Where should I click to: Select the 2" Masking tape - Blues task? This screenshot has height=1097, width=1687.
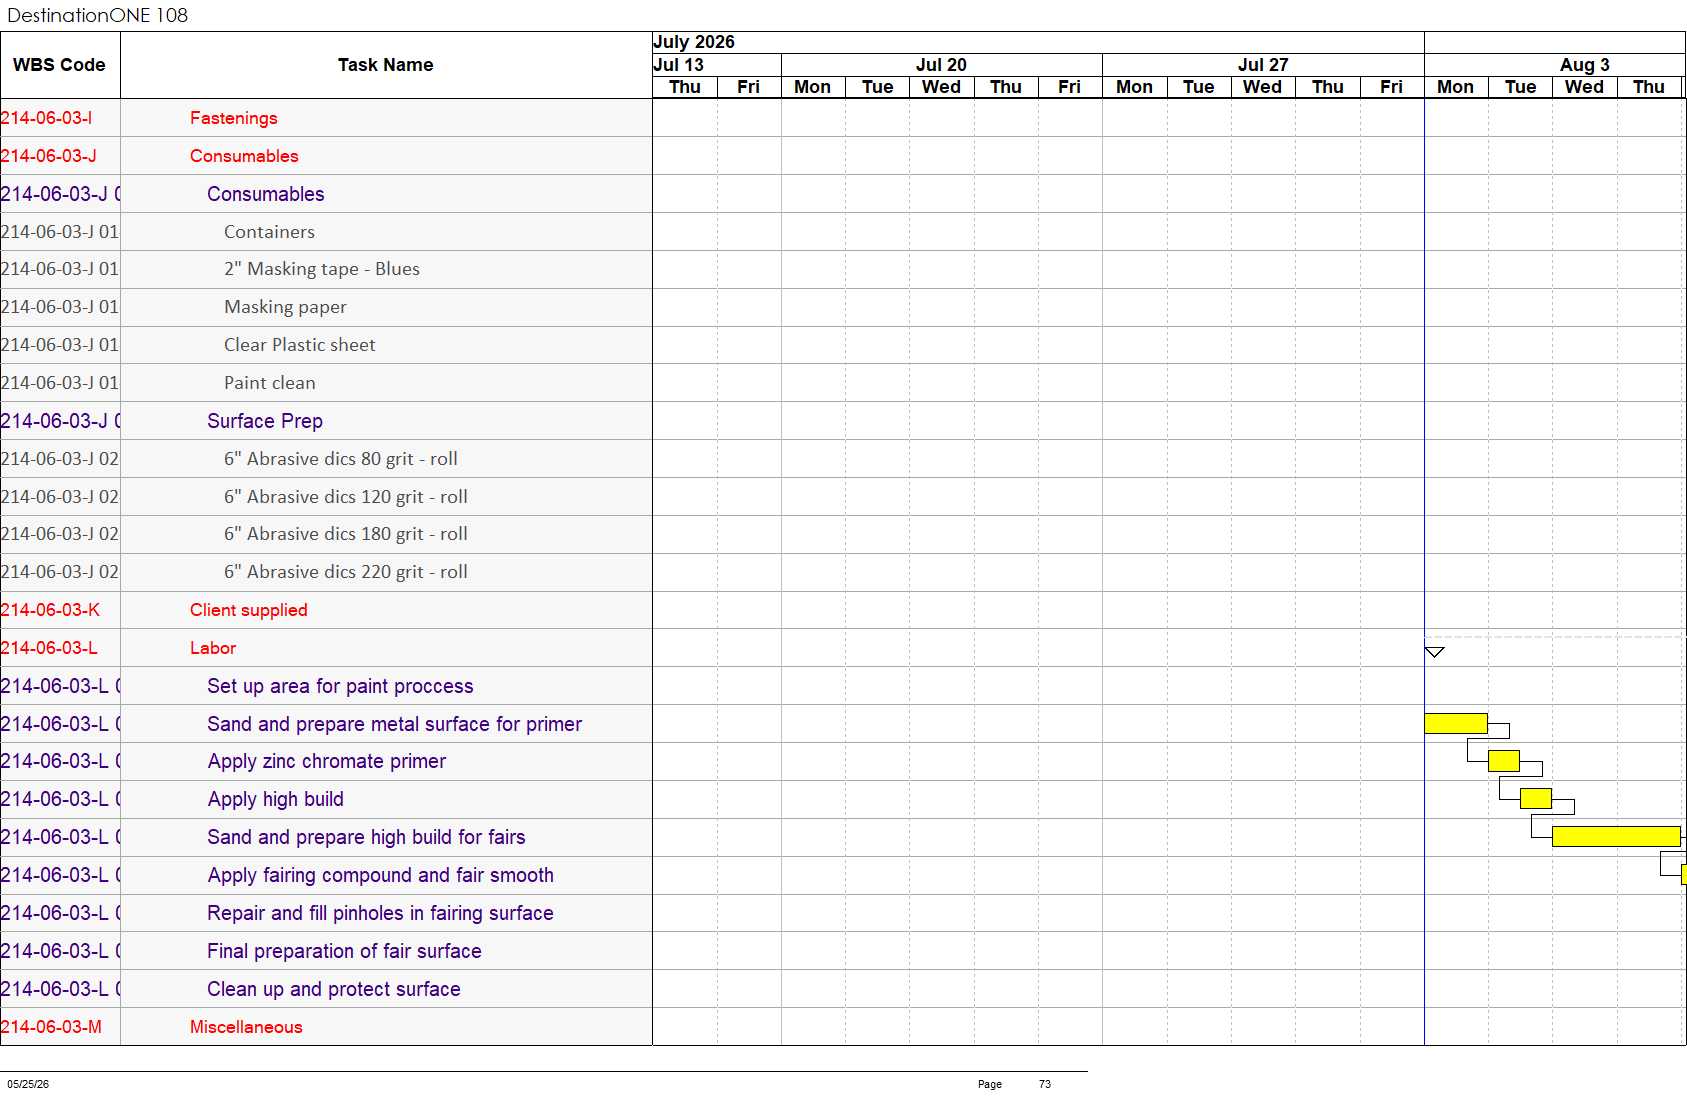(x=322, y=269)
